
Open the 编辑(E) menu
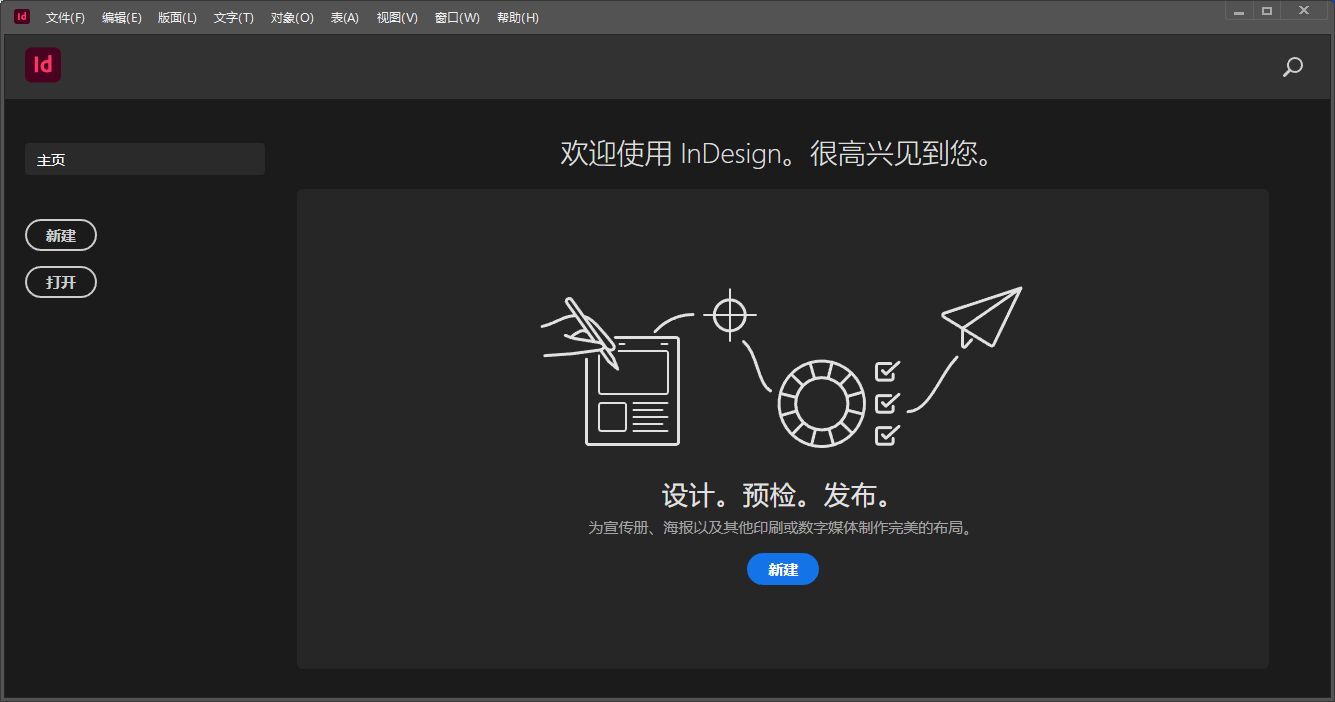pyautogui.click(x=122, y=18)
